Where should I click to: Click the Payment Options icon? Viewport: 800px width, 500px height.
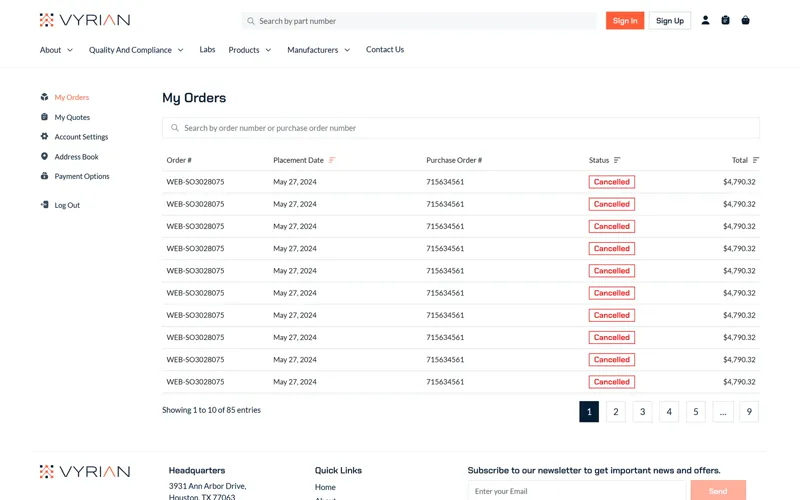tap(44, 176)
